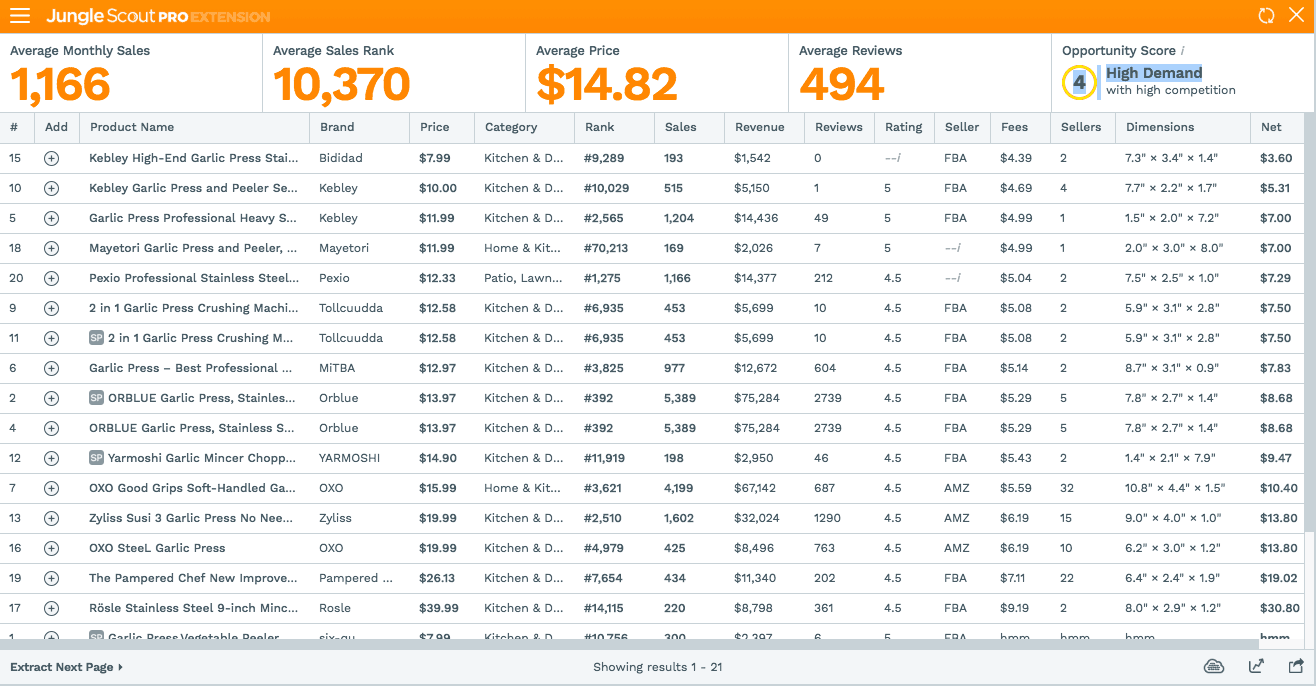The height and width of the screenshot is (686, 1316).
Task: Click seller info icon in Pexio row
Action: pos(958,278)
